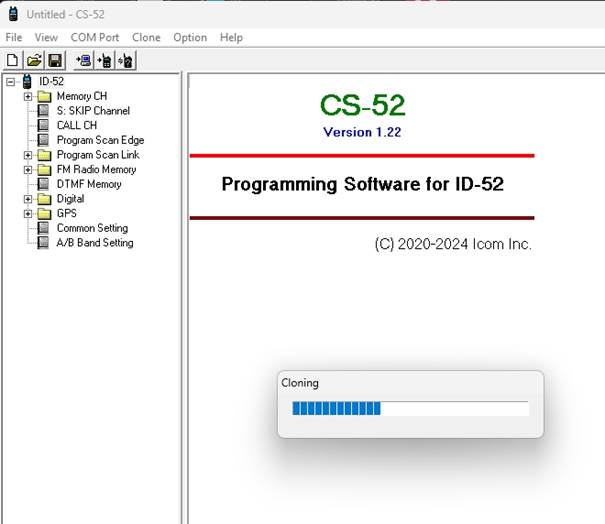Expand the Digital tree node
This screenshot has width=605, height=524.
(x=28, y=199)
